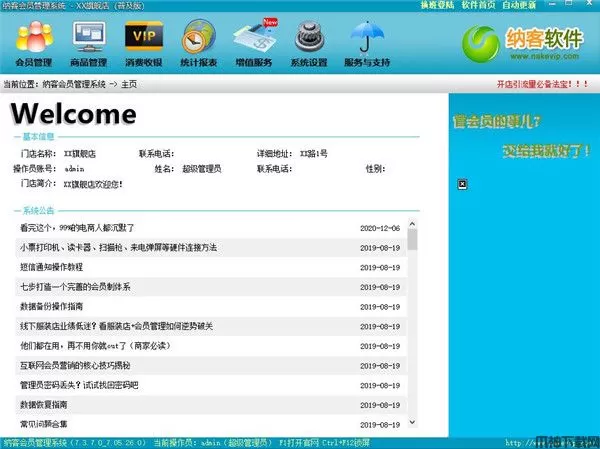
Task: Click 软件首页 in the title bar
Action: (478, 5)
